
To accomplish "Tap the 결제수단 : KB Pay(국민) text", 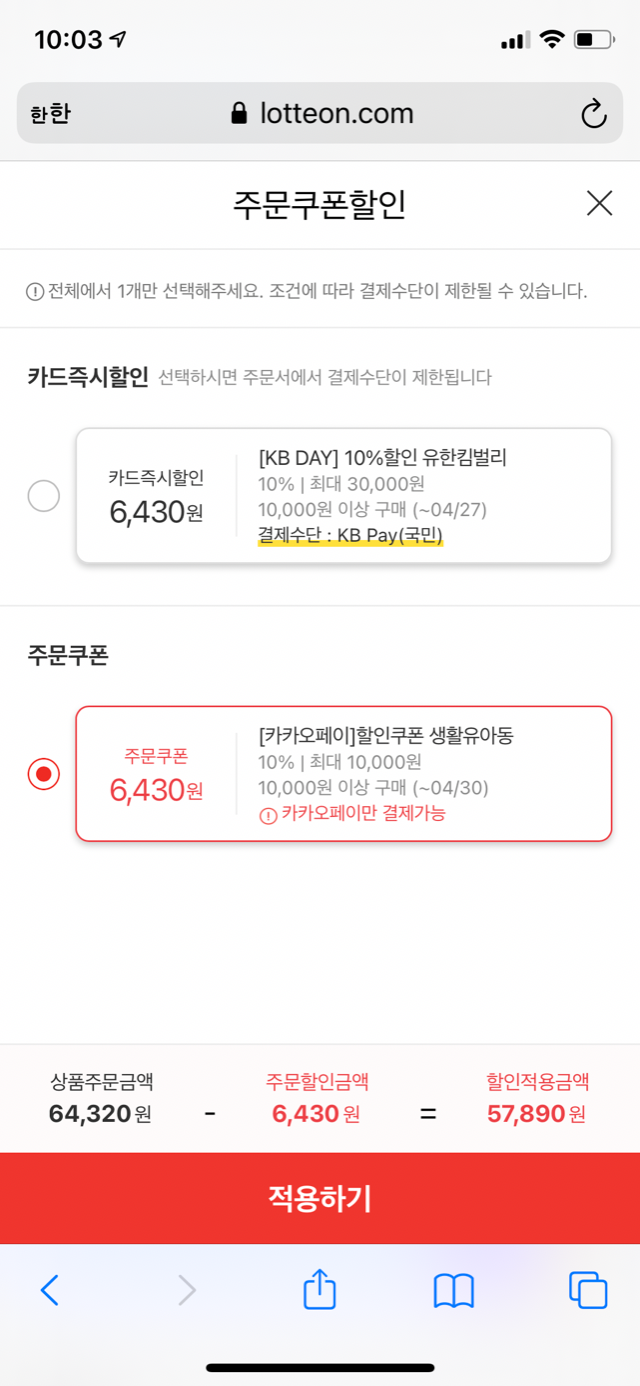I will coord(350,537).
